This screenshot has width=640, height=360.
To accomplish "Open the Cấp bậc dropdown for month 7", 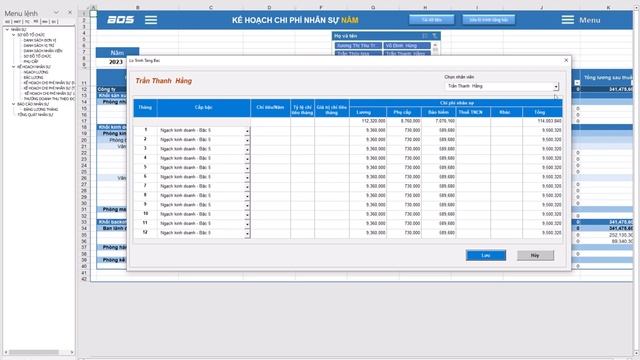I will (247, 187).
